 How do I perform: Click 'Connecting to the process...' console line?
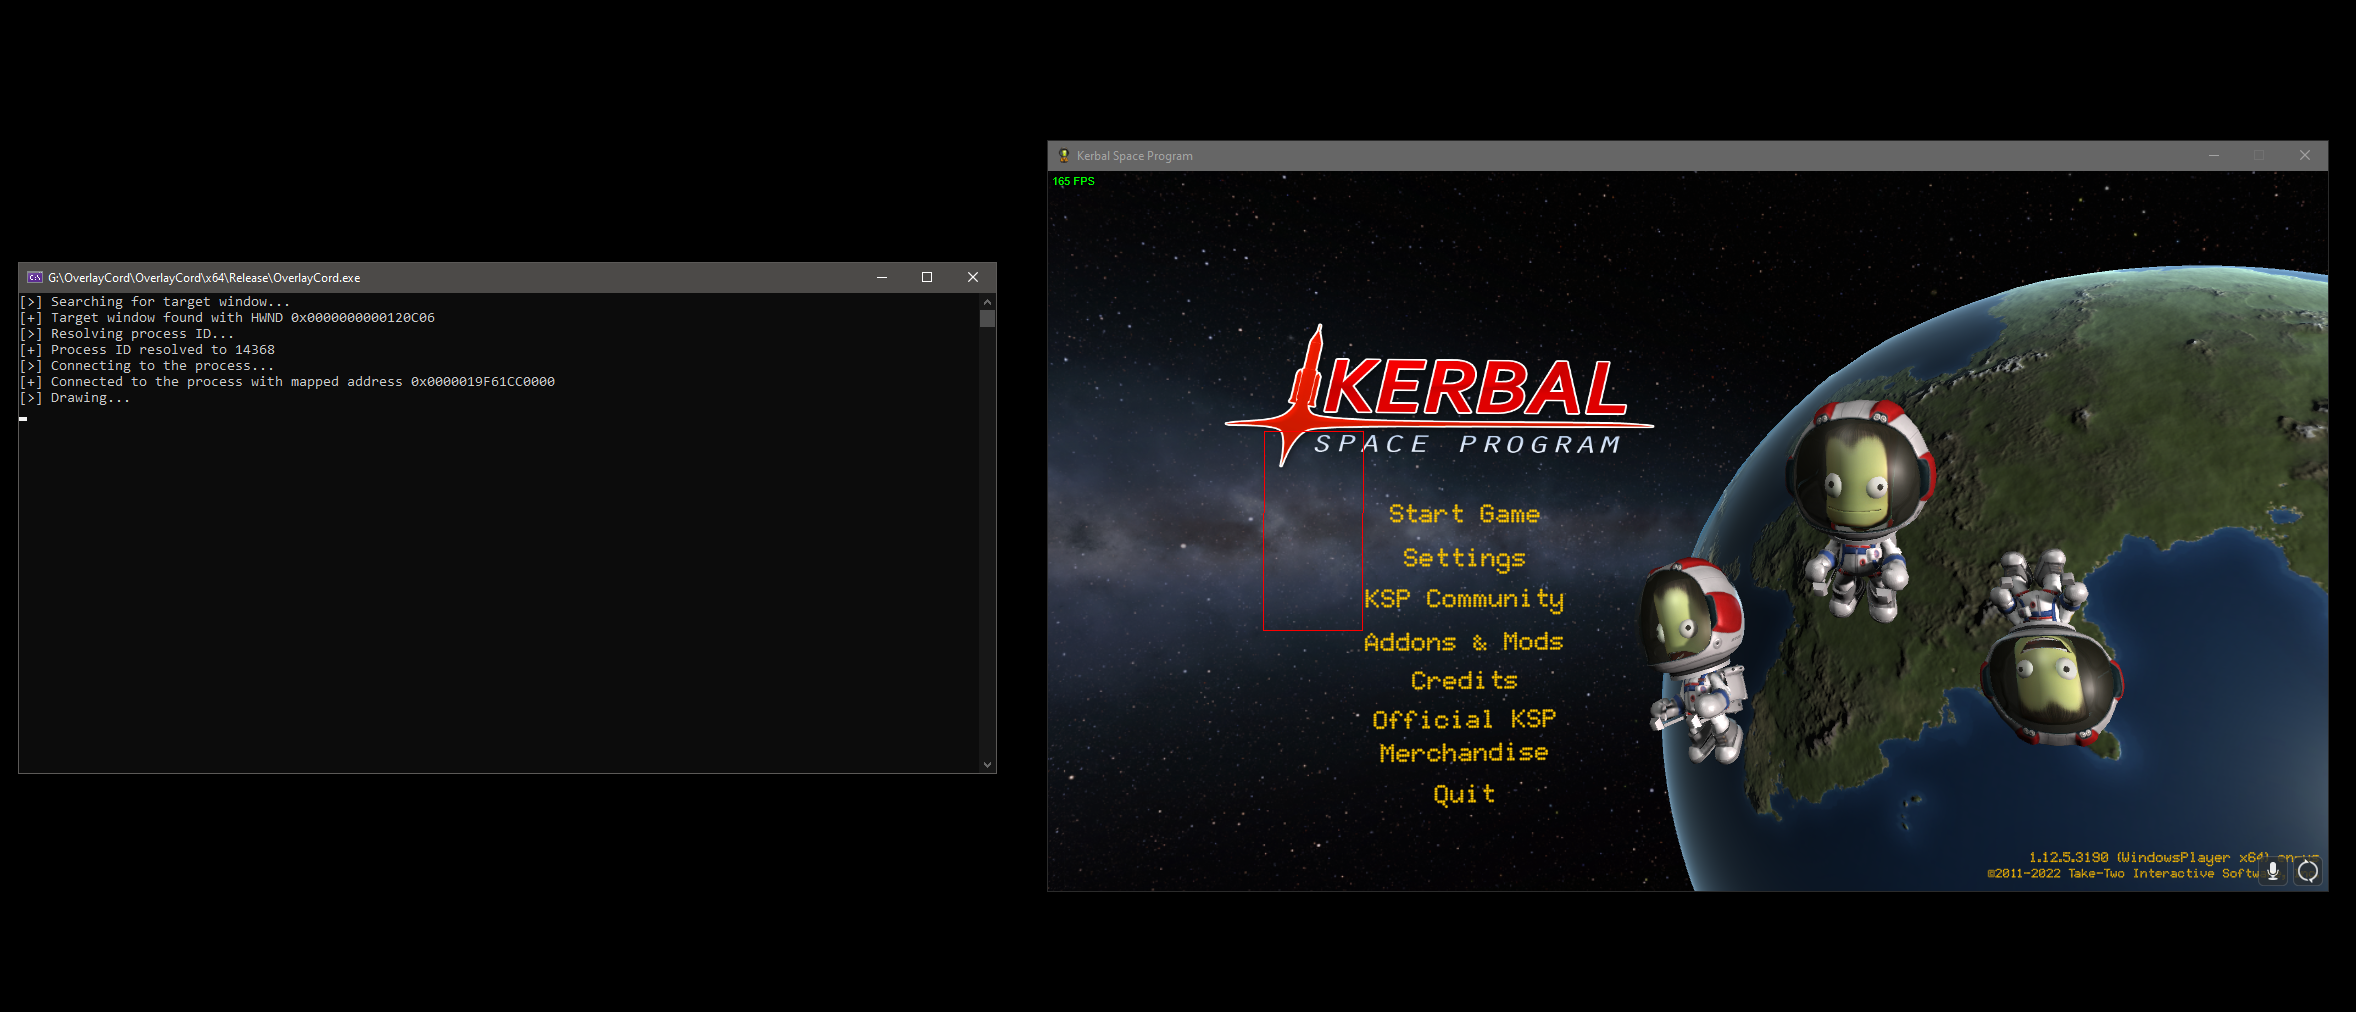tap(147, 366)
